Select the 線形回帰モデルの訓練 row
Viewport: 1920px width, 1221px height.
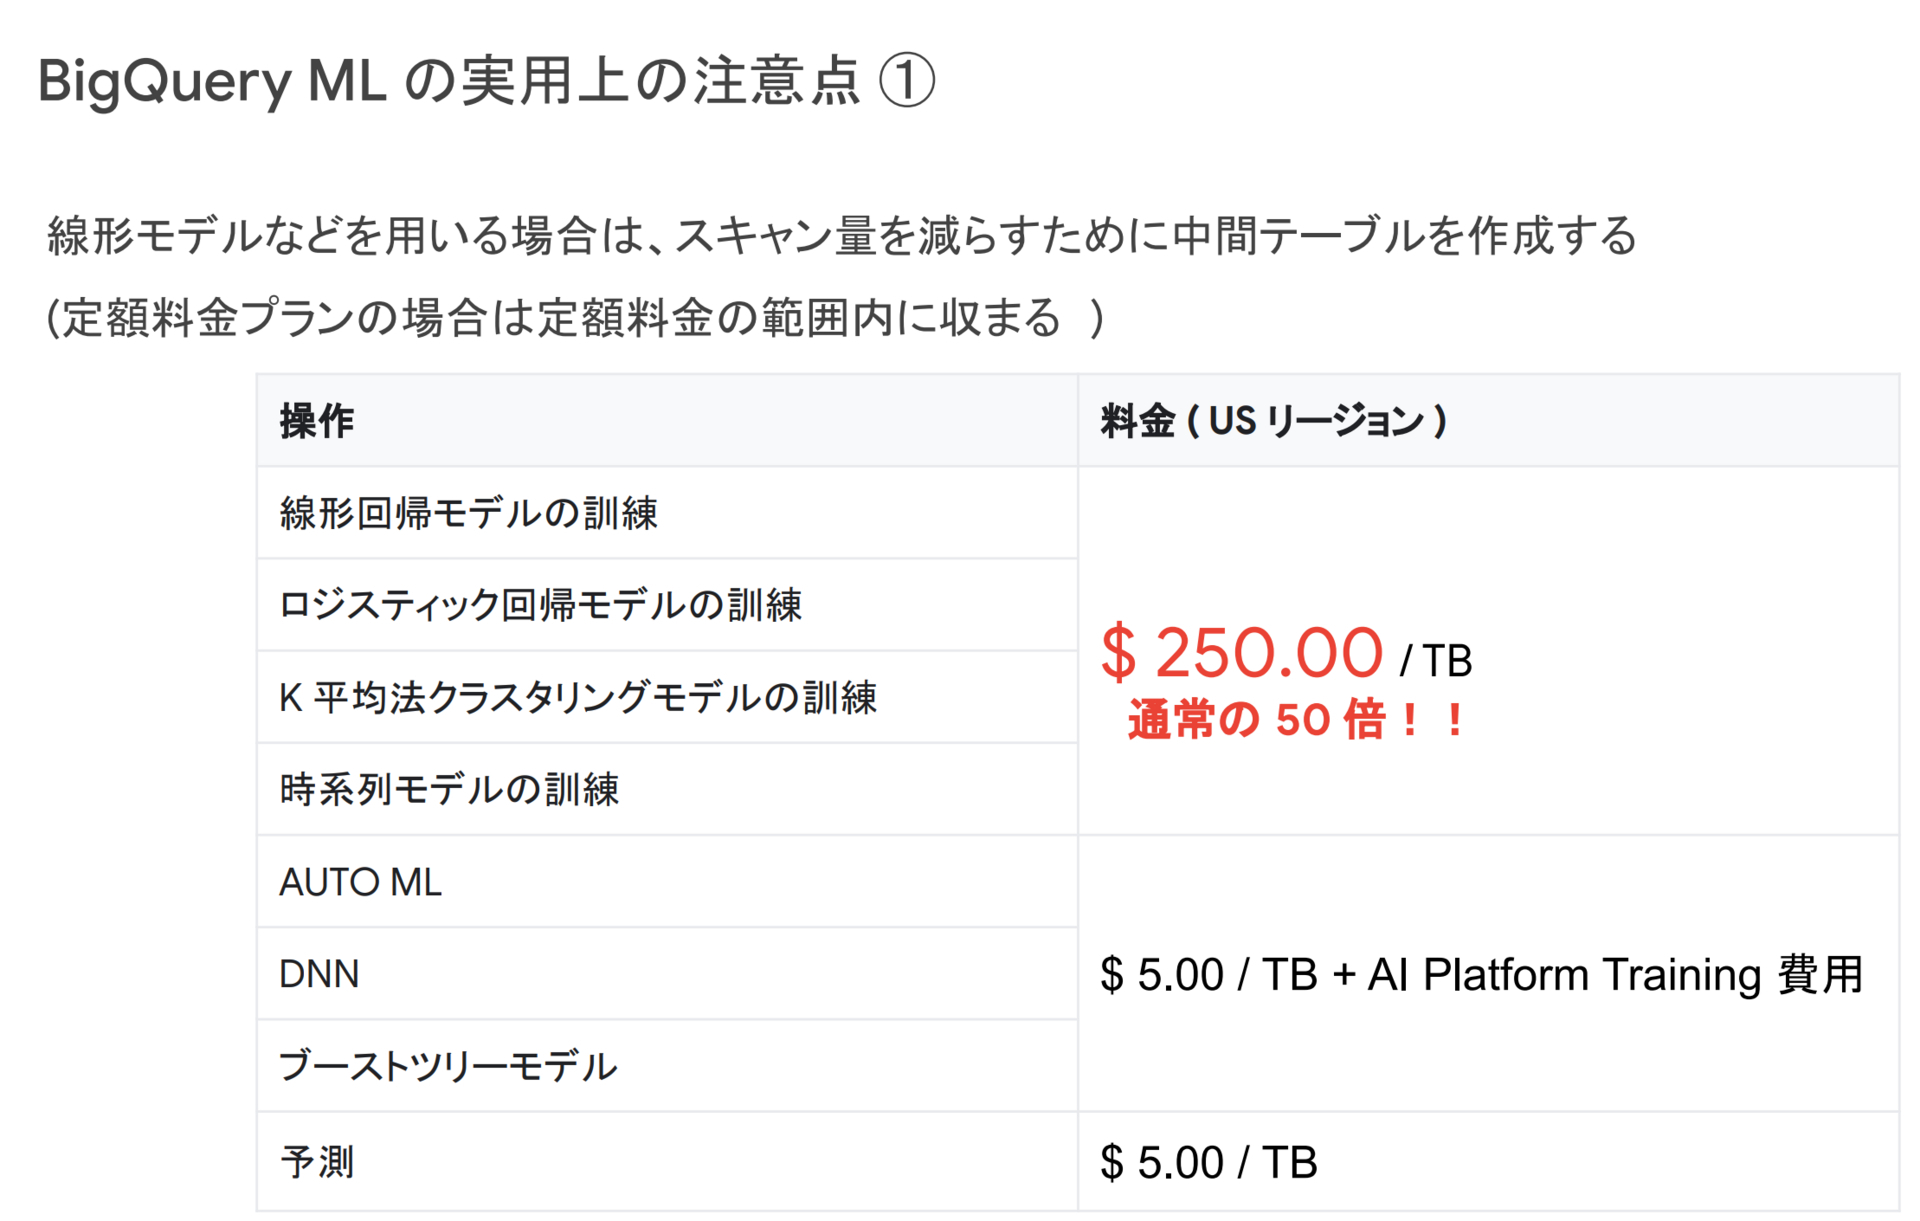(x=667, y=512)
